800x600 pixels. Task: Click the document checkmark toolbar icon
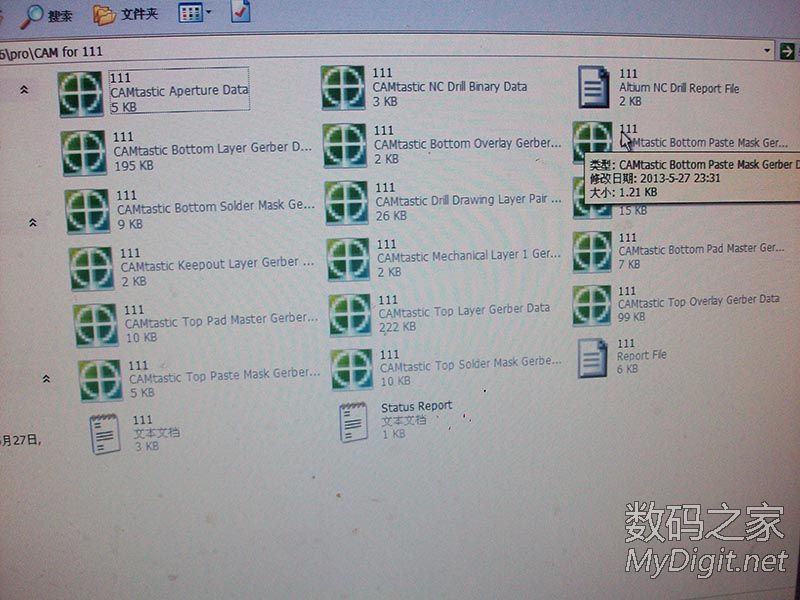tap(240, 11)
